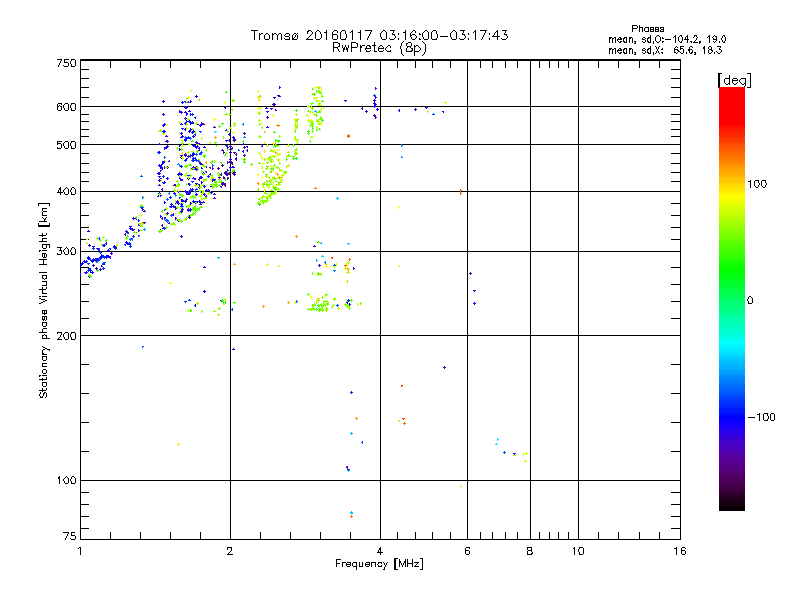Click the x-axis tick label '6'
Image resolution: width=800 pixels, height=600 pixels.
click(467, 551)
